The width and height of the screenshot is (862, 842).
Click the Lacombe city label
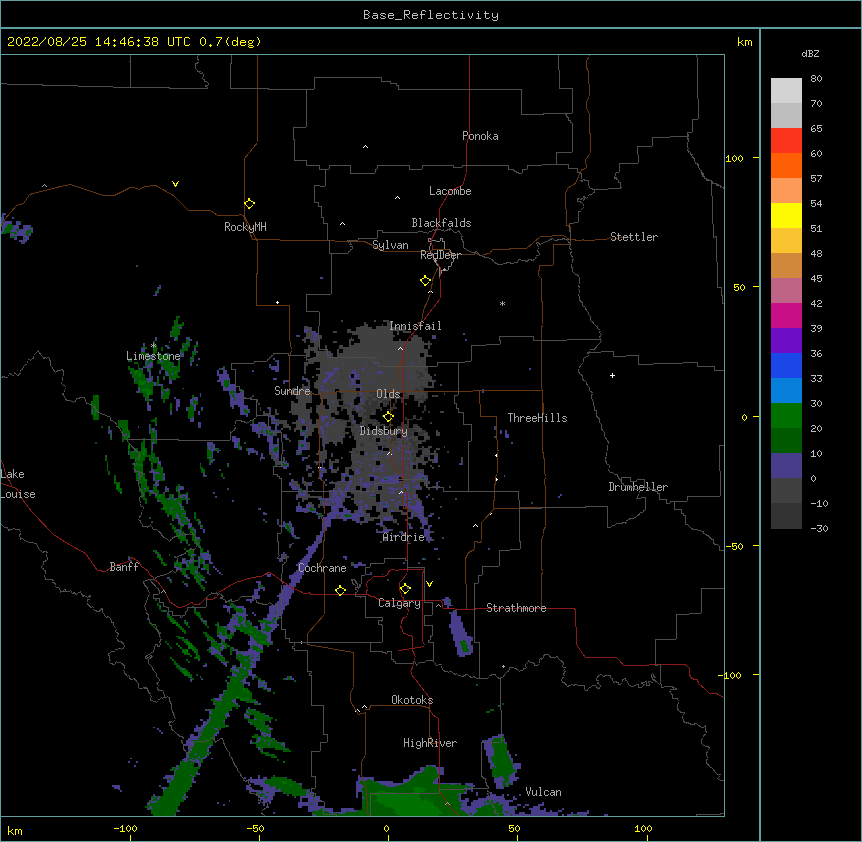pyautogui.click(x=450, y=191)
